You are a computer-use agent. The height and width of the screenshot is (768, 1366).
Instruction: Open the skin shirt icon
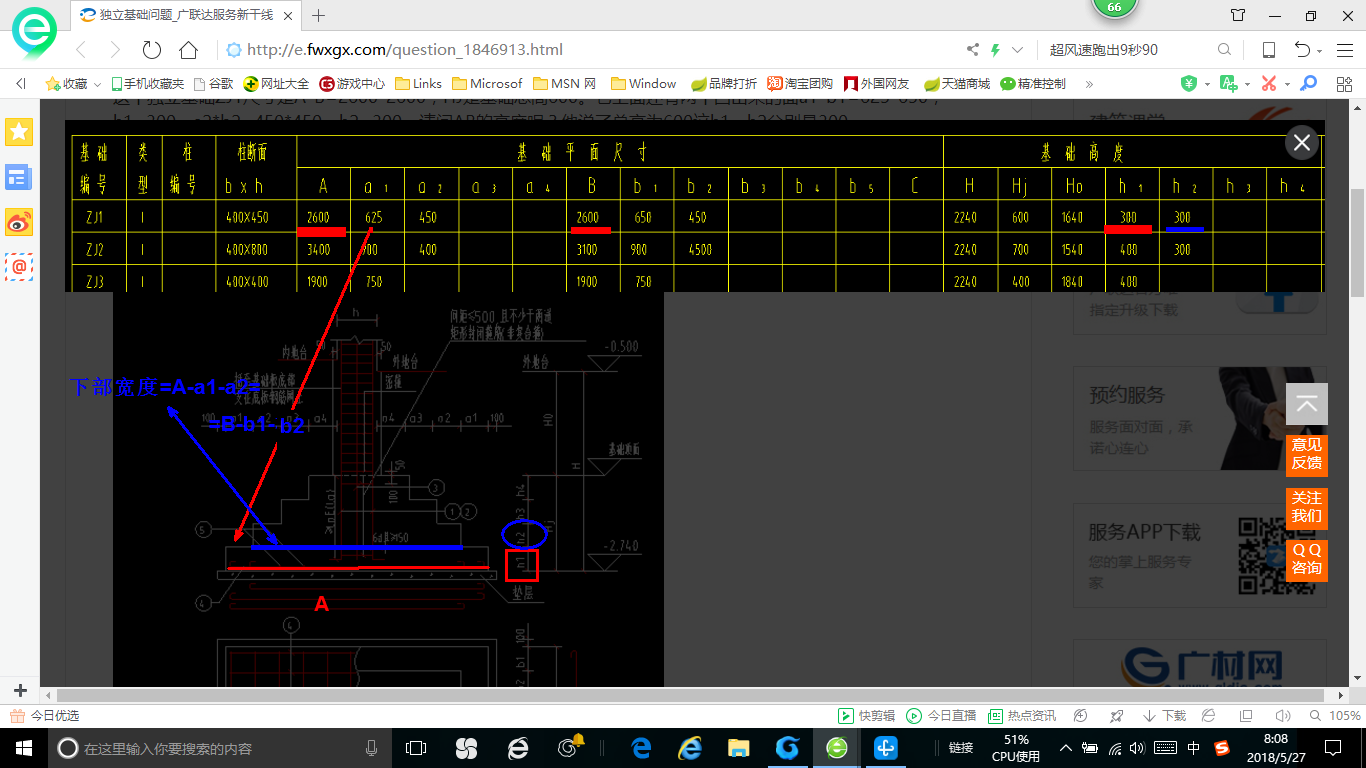pyautogui.click(x=1238, y=15)
